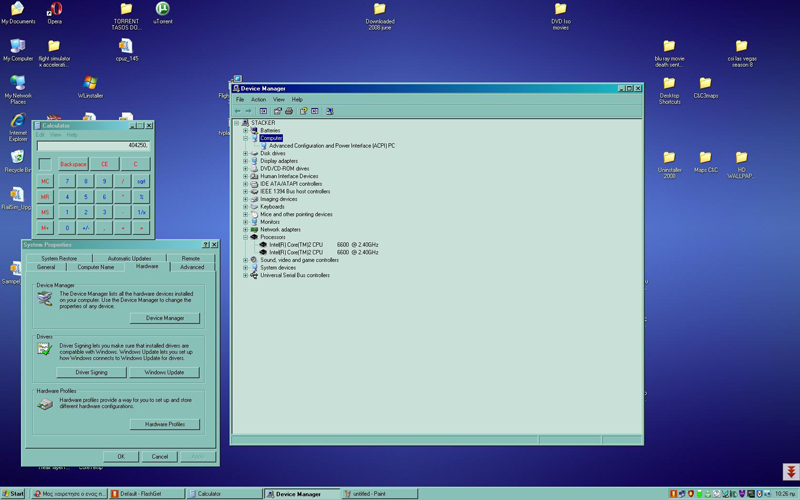Click the taskbar clock showing 10:26
This screenshot has height=500, width=800.
(x=786, y=494)
